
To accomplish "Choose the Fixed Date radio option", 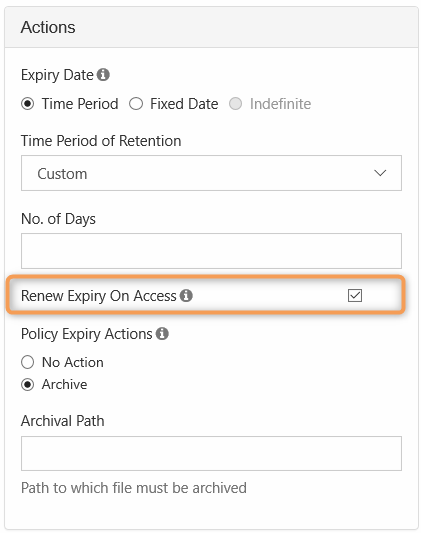I will pos(136,104).
